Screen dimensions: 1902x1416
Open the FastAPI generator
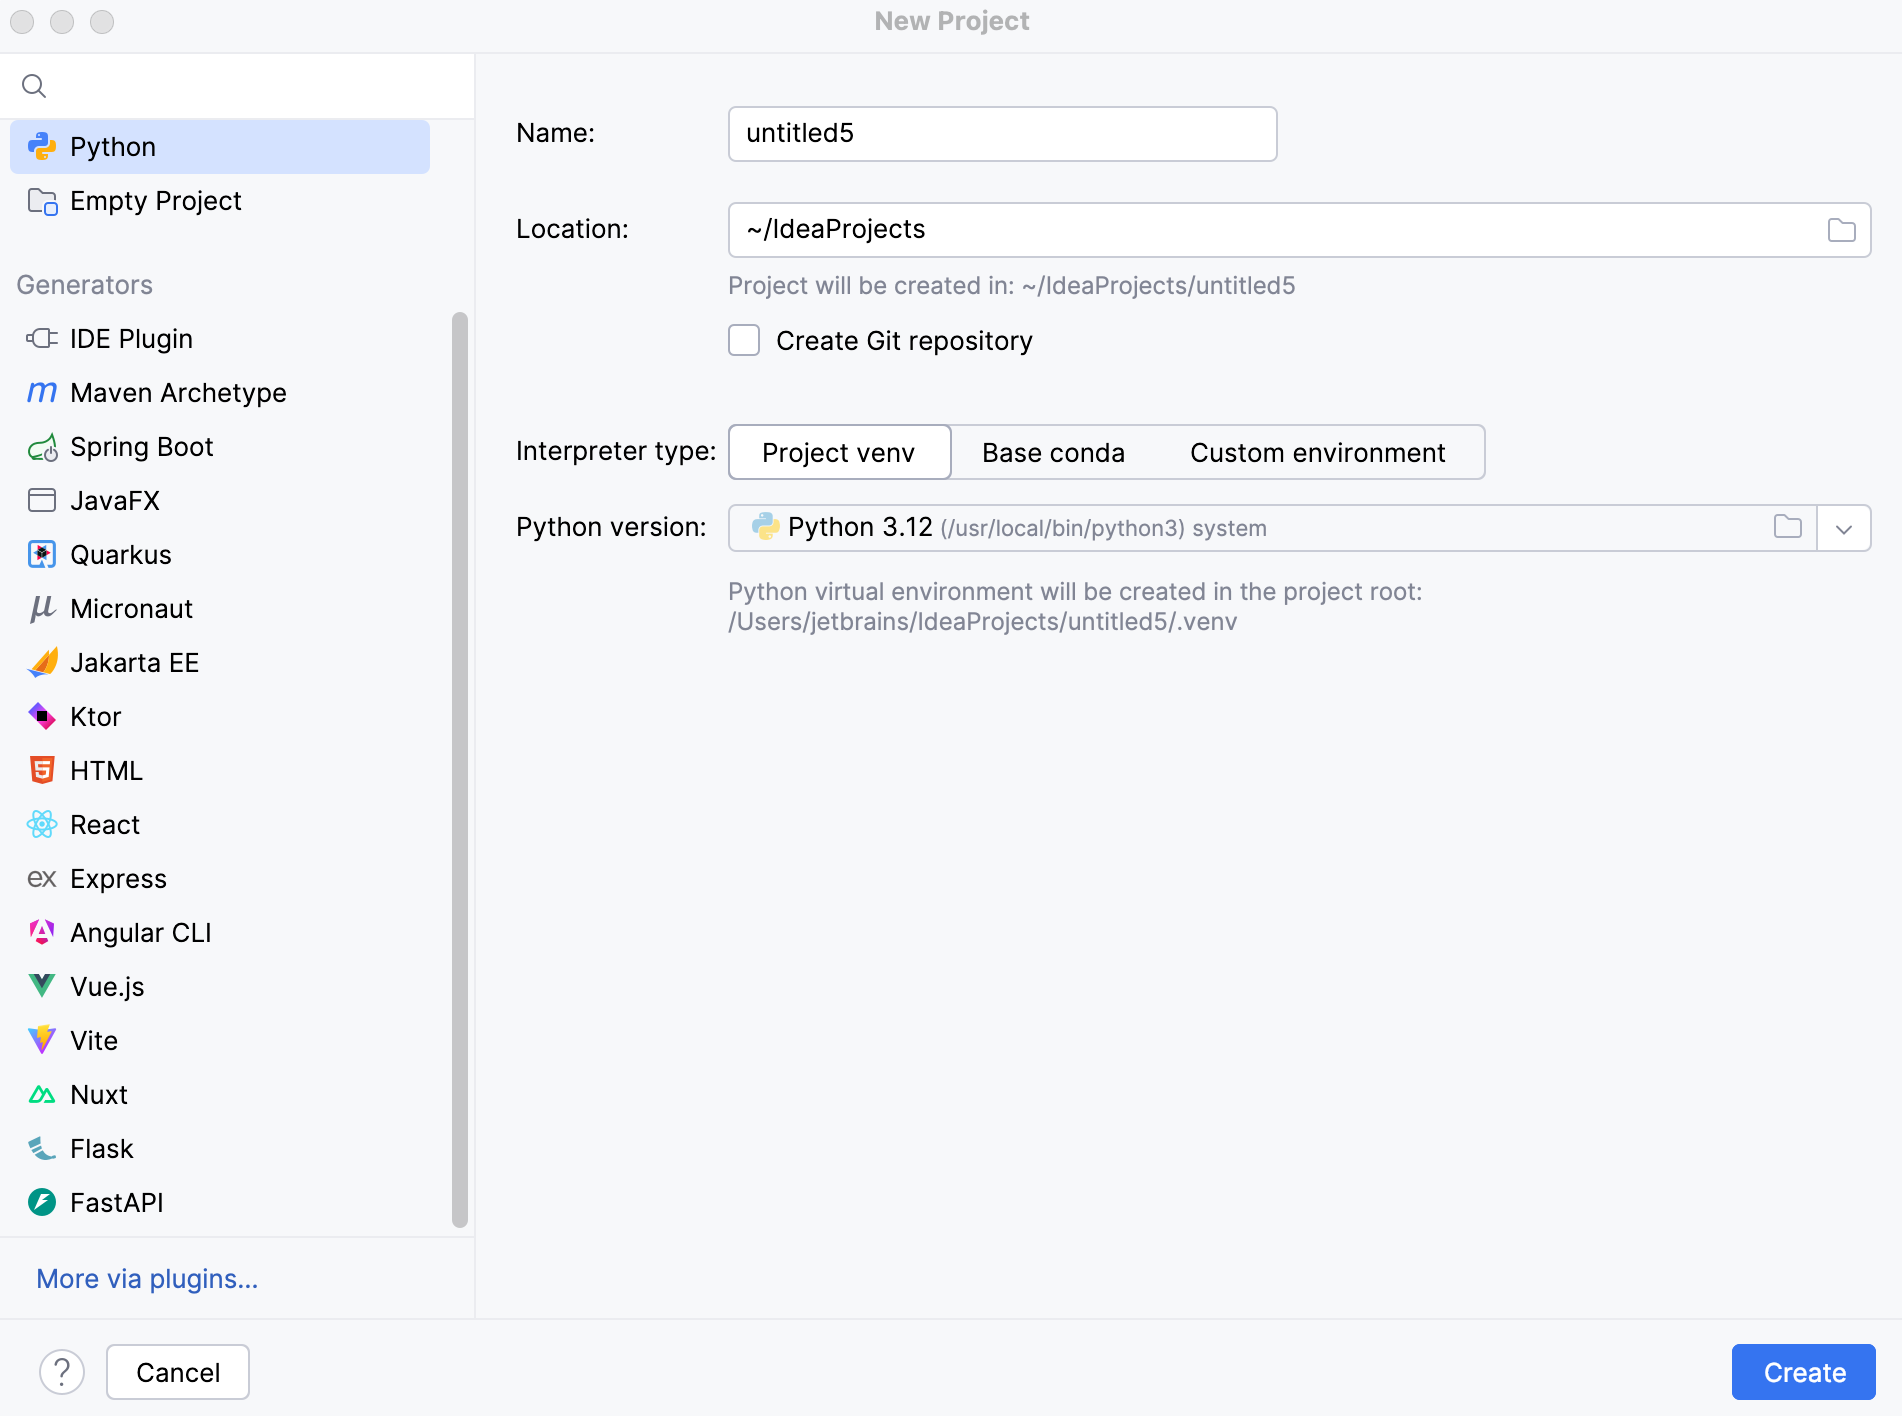[x=116, y=1202]
